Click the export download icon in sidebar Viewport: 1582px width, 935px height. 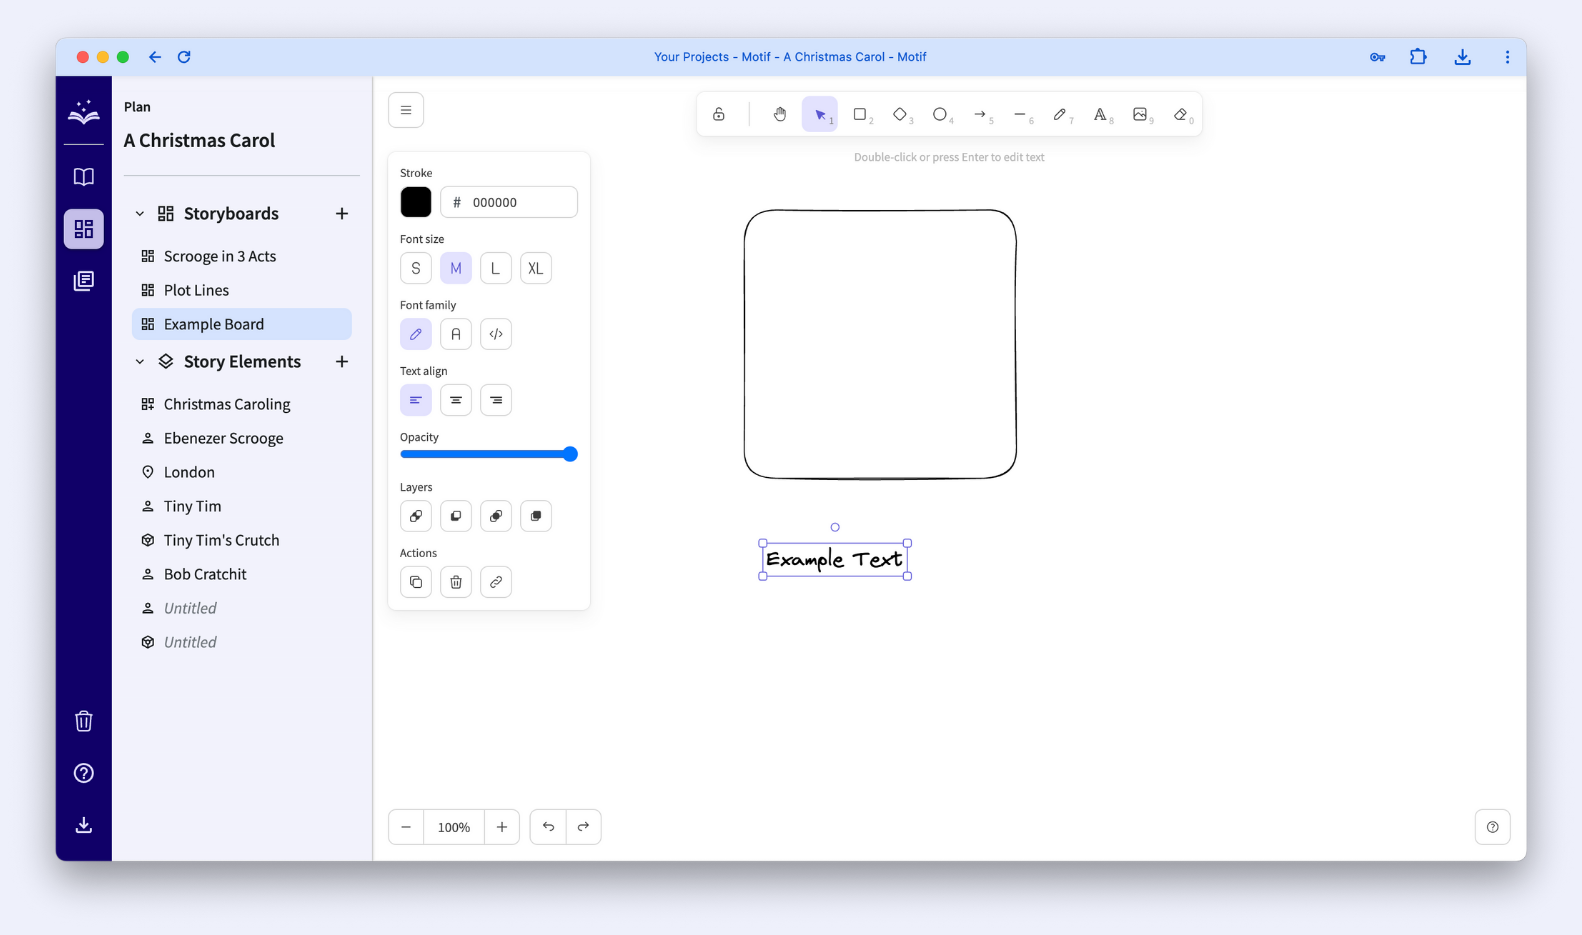pyautogui.click(x=84, y=825)
